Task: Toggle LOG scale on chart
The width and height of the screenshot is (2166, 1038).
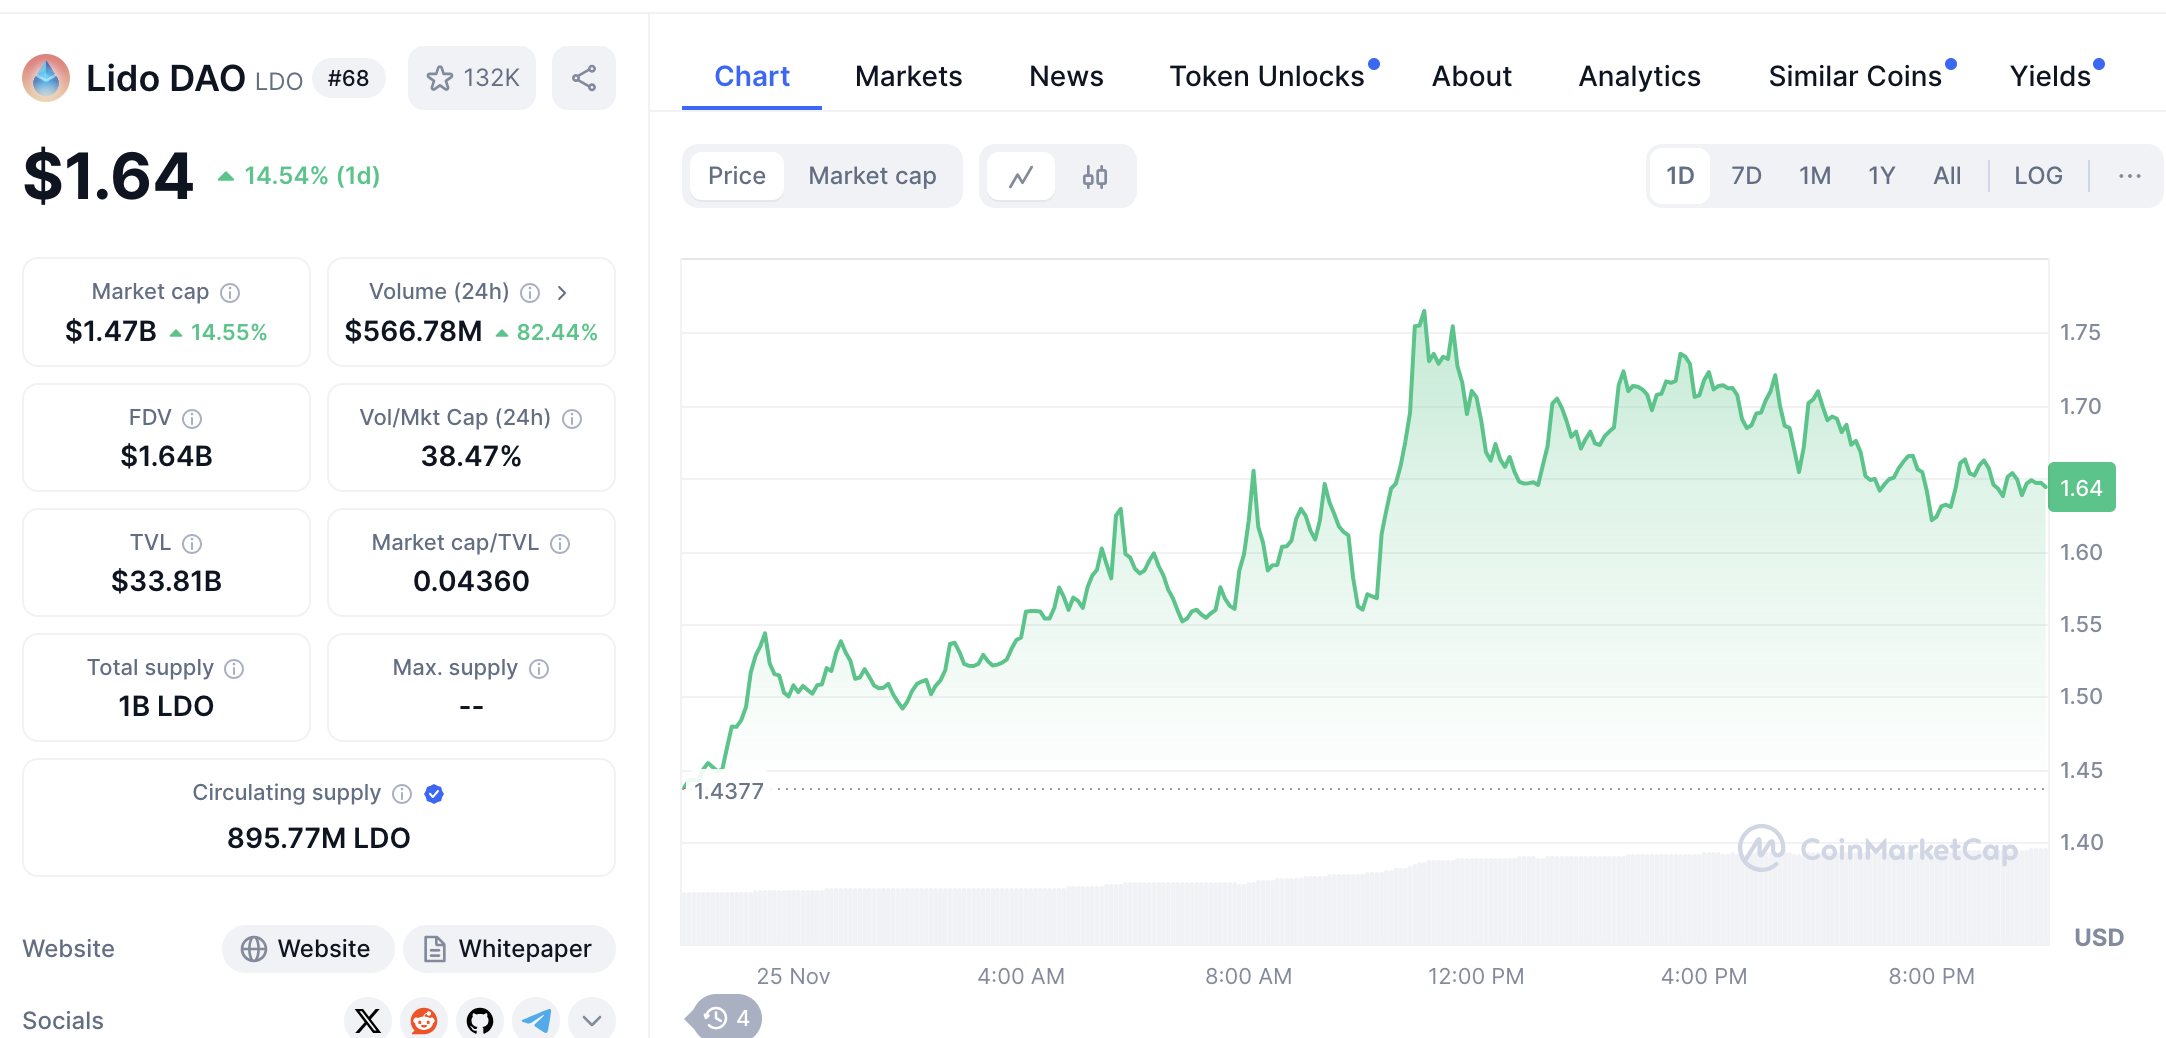Action: pos(2038,176)
